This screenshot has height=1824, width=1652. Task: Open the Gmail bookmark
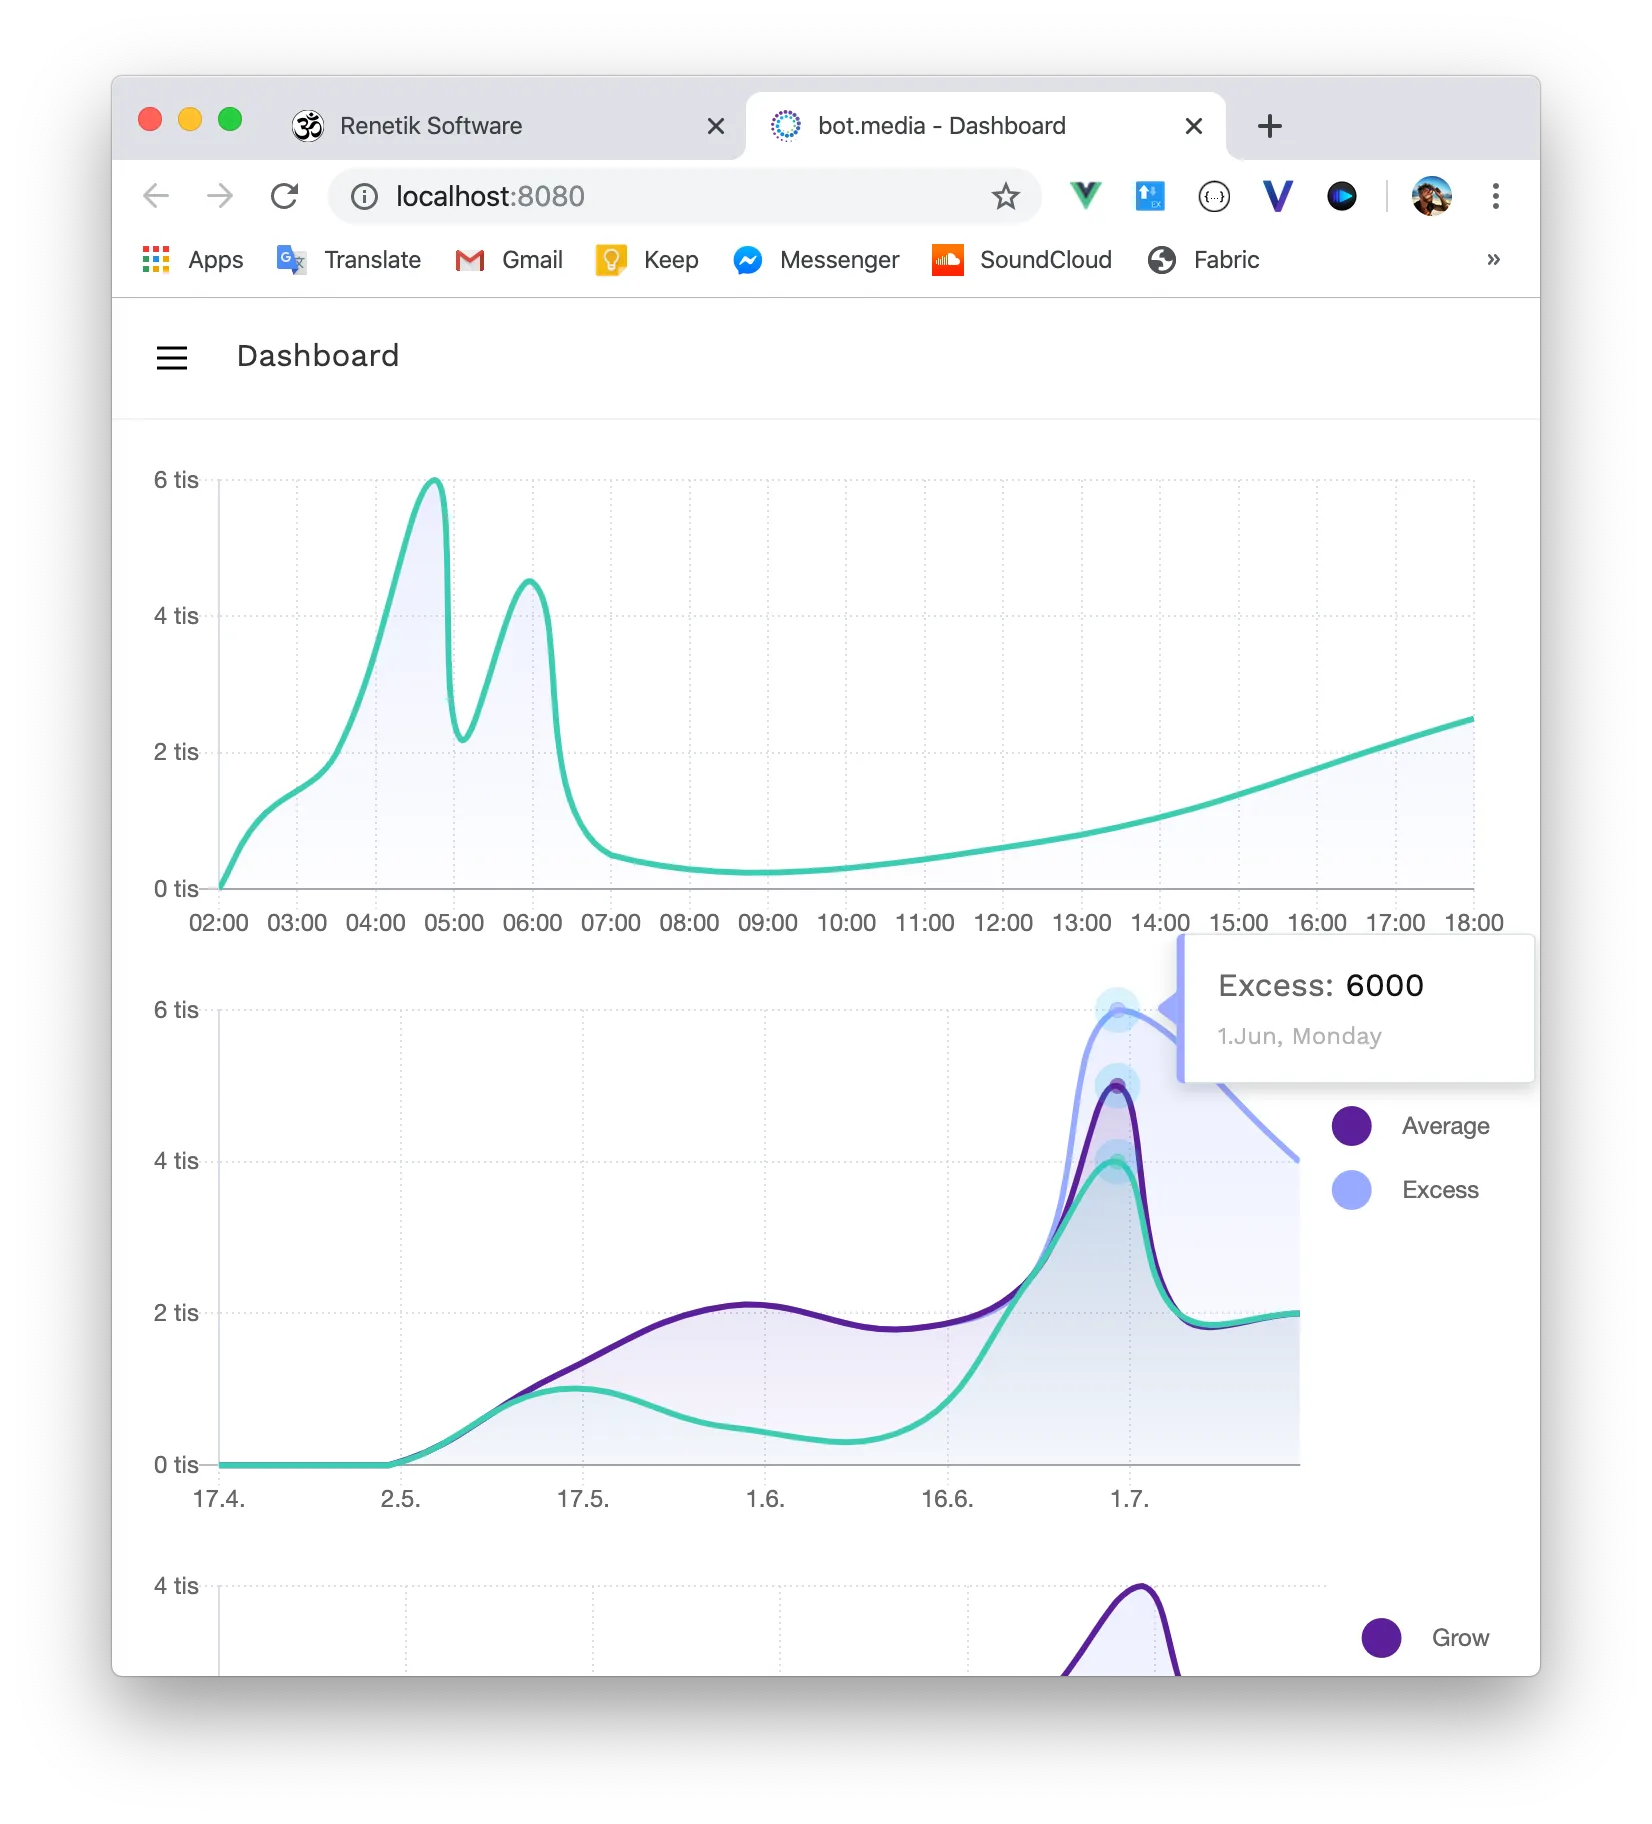509,260
